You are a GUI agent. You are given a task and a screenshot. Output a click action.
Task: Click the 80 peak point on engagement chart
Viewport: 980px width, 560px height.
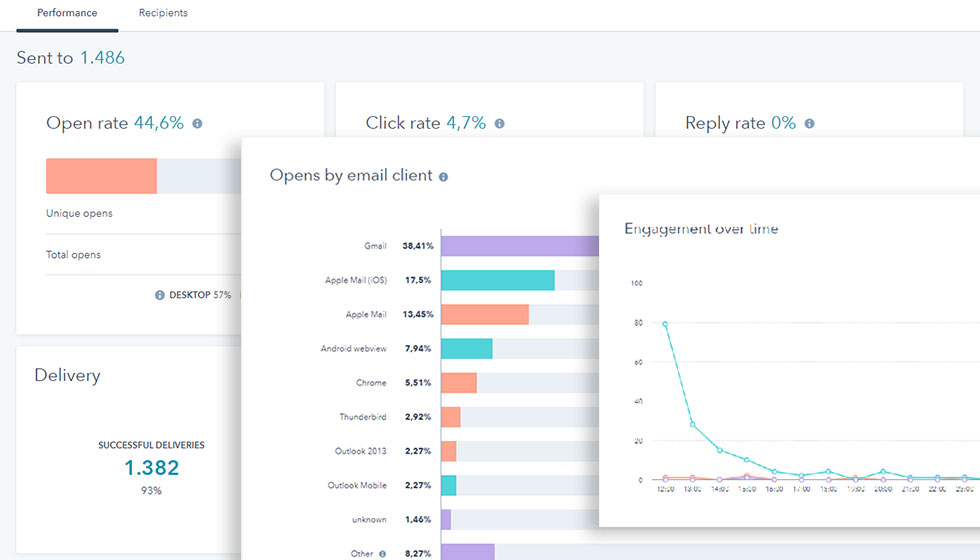pos(665,324)
